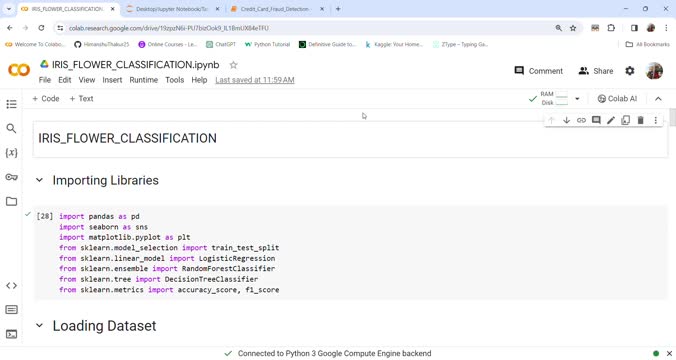The width and height of the screenshot is (676, 360).
Task: Open All Bookmarks folder
Action: 648,44
